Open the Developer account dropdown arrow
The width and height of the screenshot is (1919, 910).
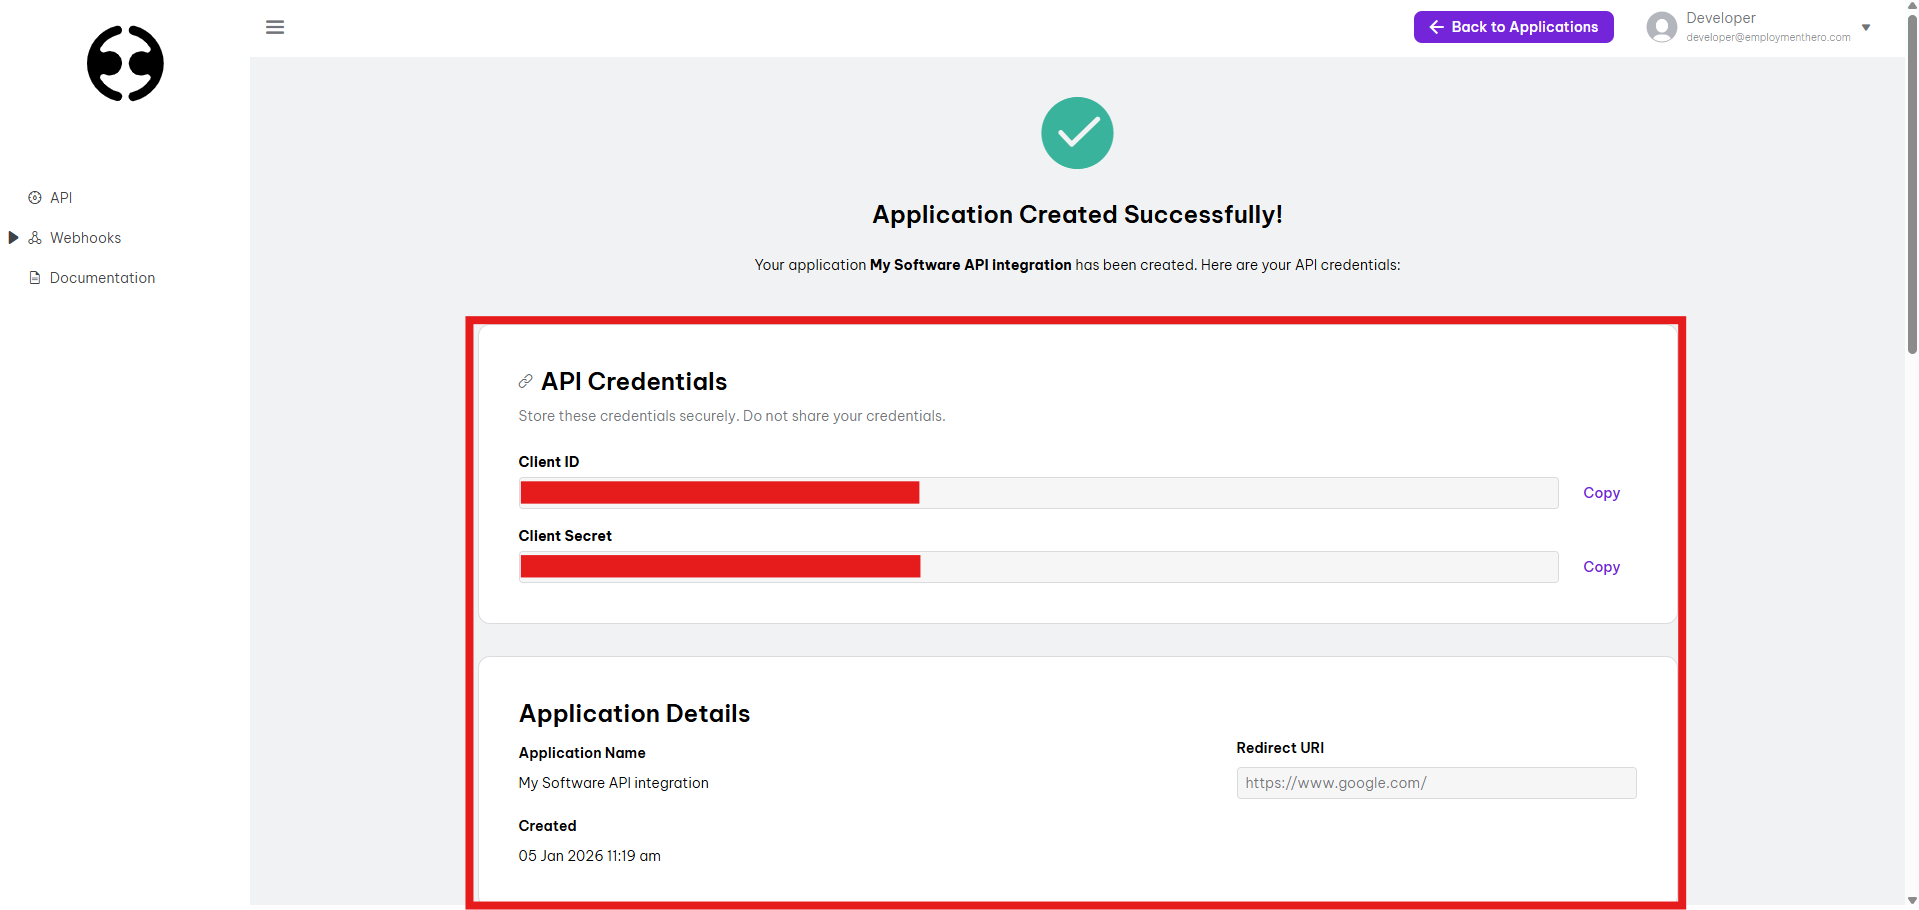1866,27
